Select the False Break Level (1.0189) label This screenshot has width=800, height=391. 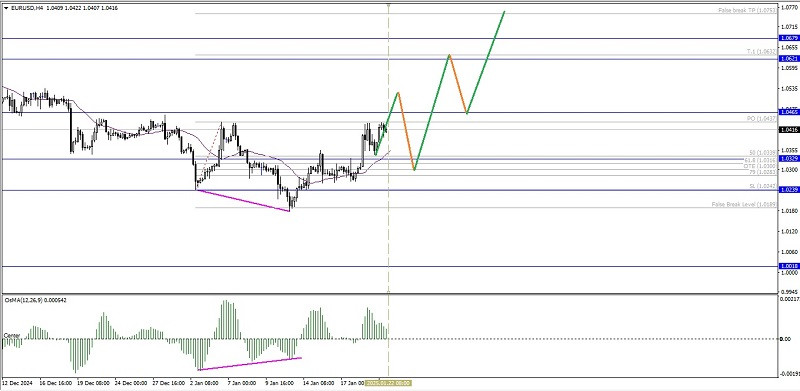point(744,204)
